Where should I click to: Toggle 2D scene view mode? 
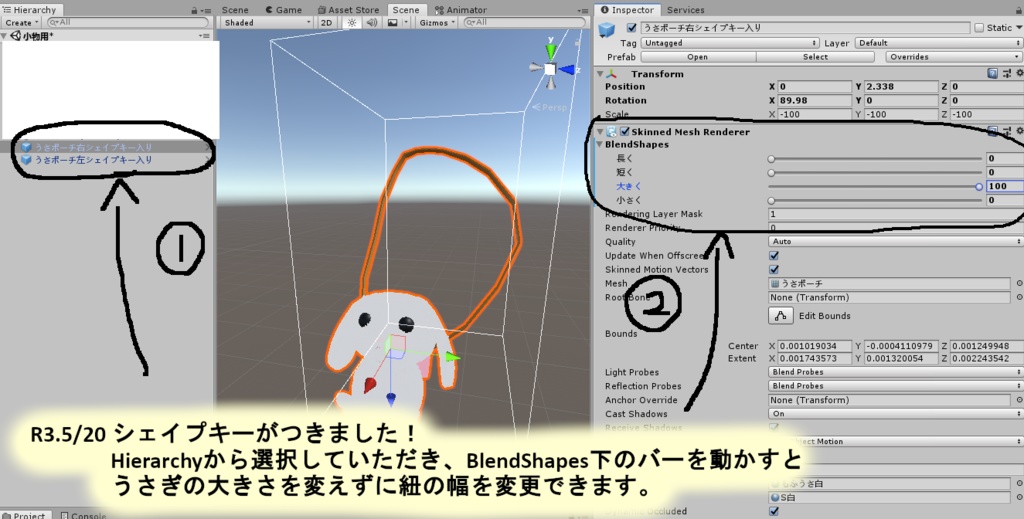(x=327, y=22)
